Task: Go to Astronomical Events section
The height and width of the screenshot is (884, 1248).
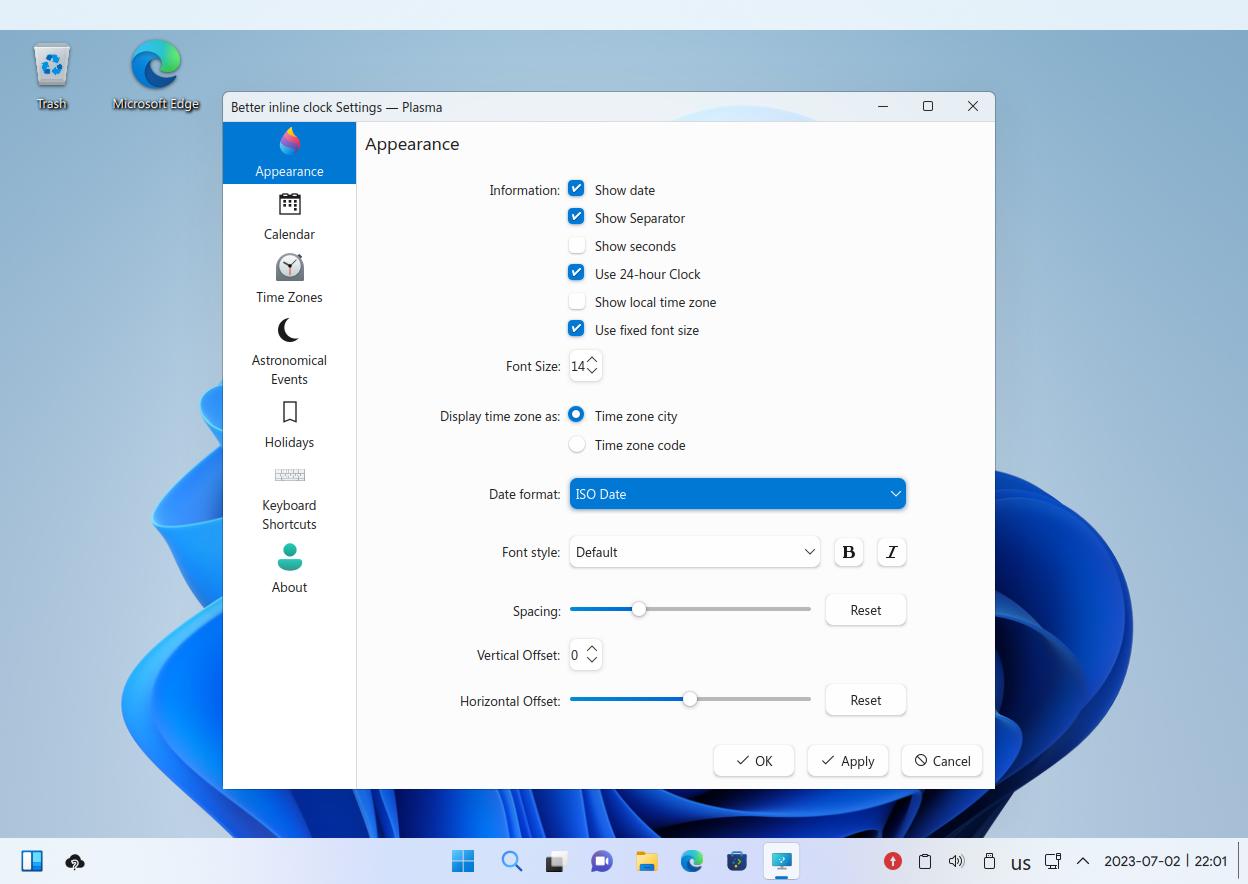Action: (289, 352)
